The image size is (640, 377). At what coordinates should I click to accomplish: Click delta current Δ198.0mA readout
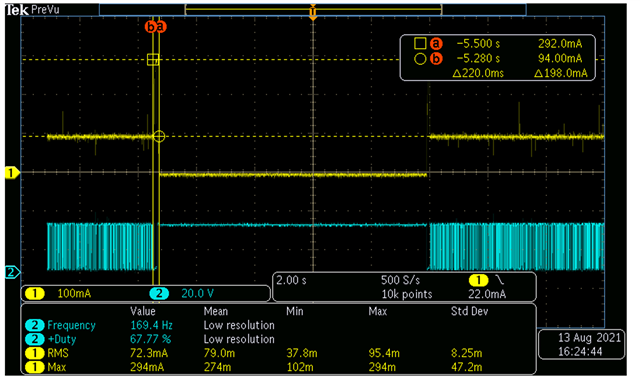tap(561, 73)
